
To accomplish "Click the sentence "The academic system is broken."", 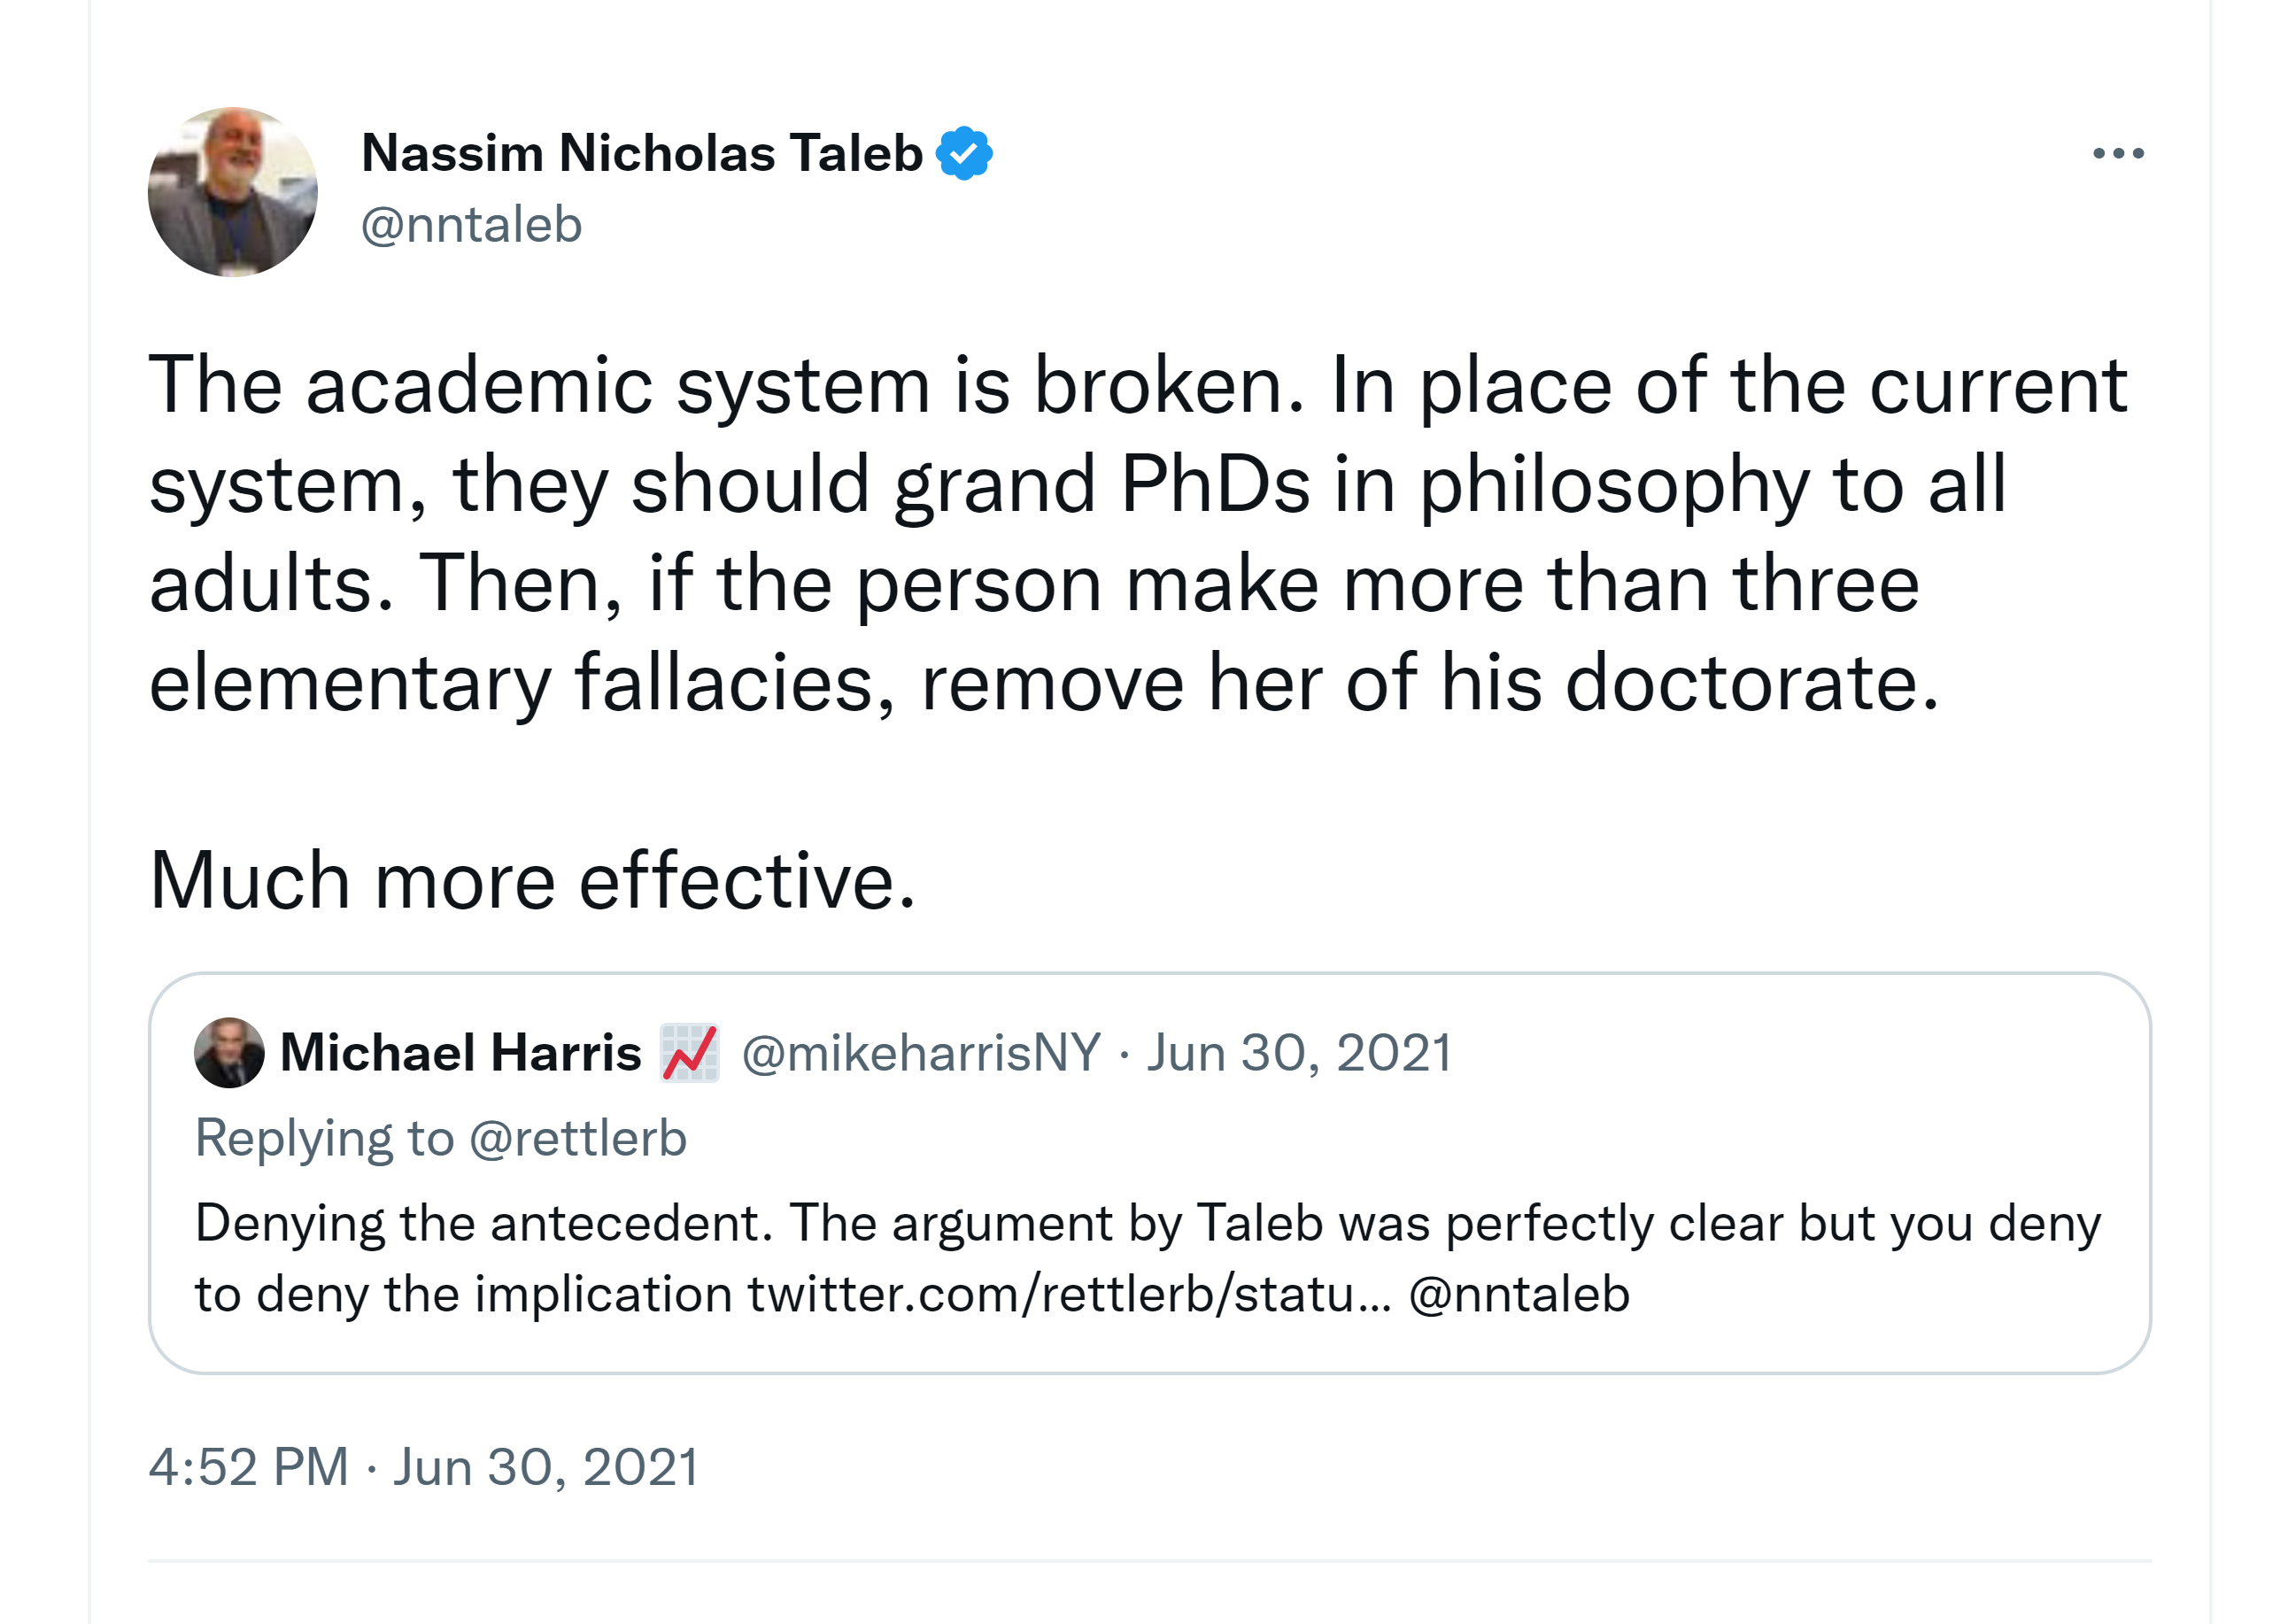I will [x=726, y=385].
